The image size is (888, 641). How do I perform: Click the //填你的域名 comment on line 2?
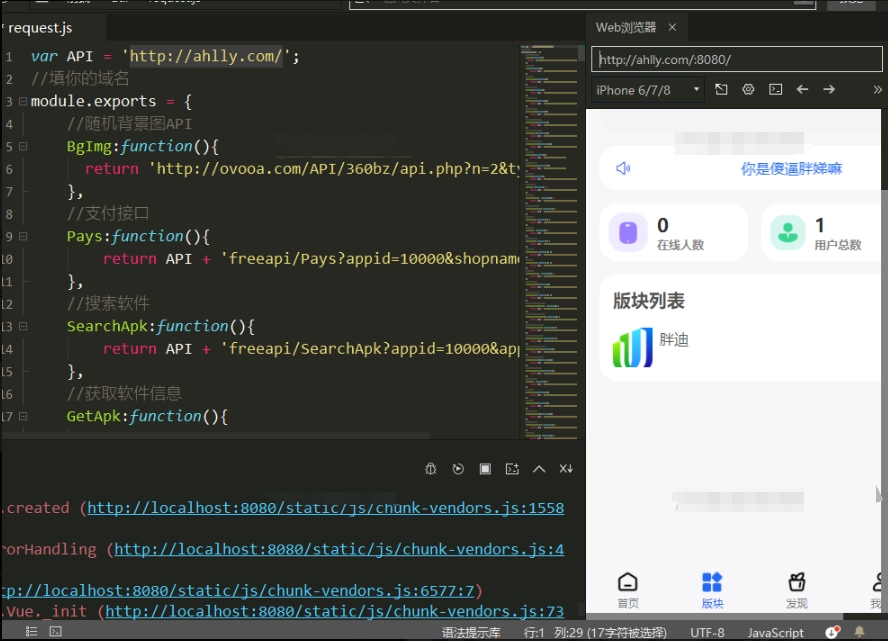[x=80, y=79]
